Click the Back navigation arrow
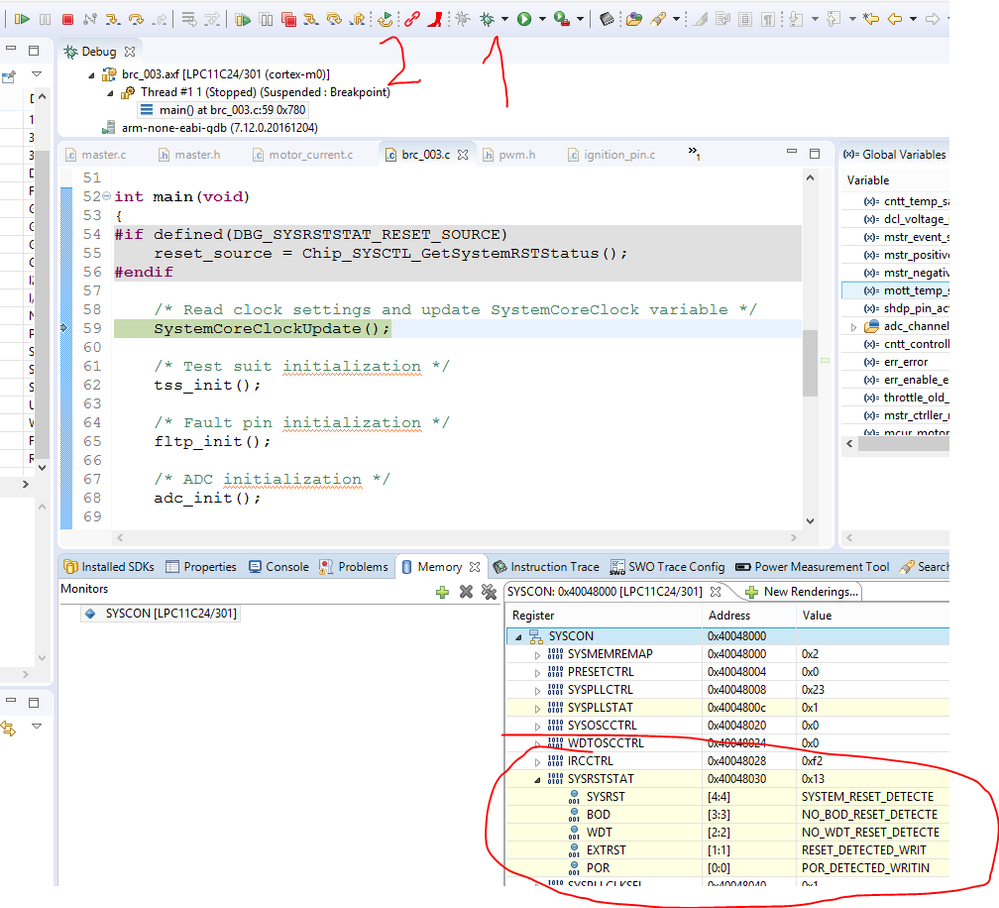 [895, 19]
